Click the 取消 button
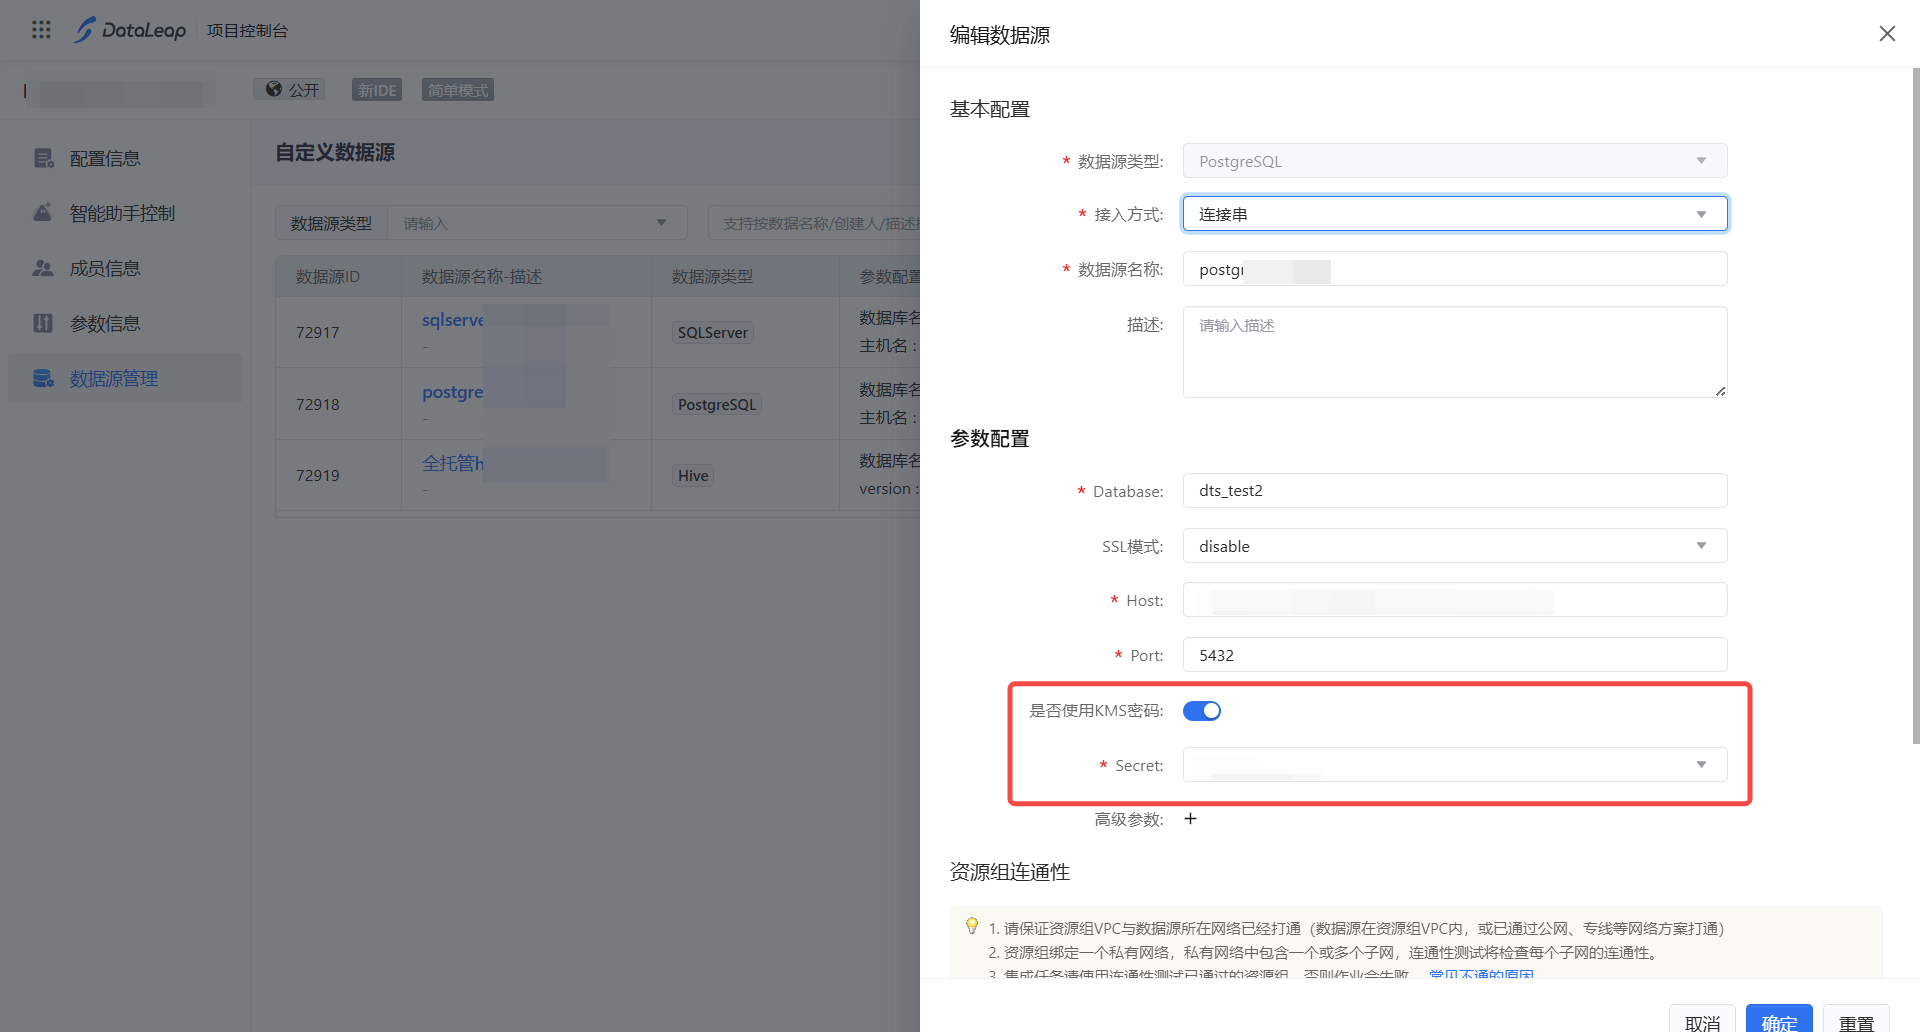This screenshot has height=1032, width=1920. (1702, 1021)
